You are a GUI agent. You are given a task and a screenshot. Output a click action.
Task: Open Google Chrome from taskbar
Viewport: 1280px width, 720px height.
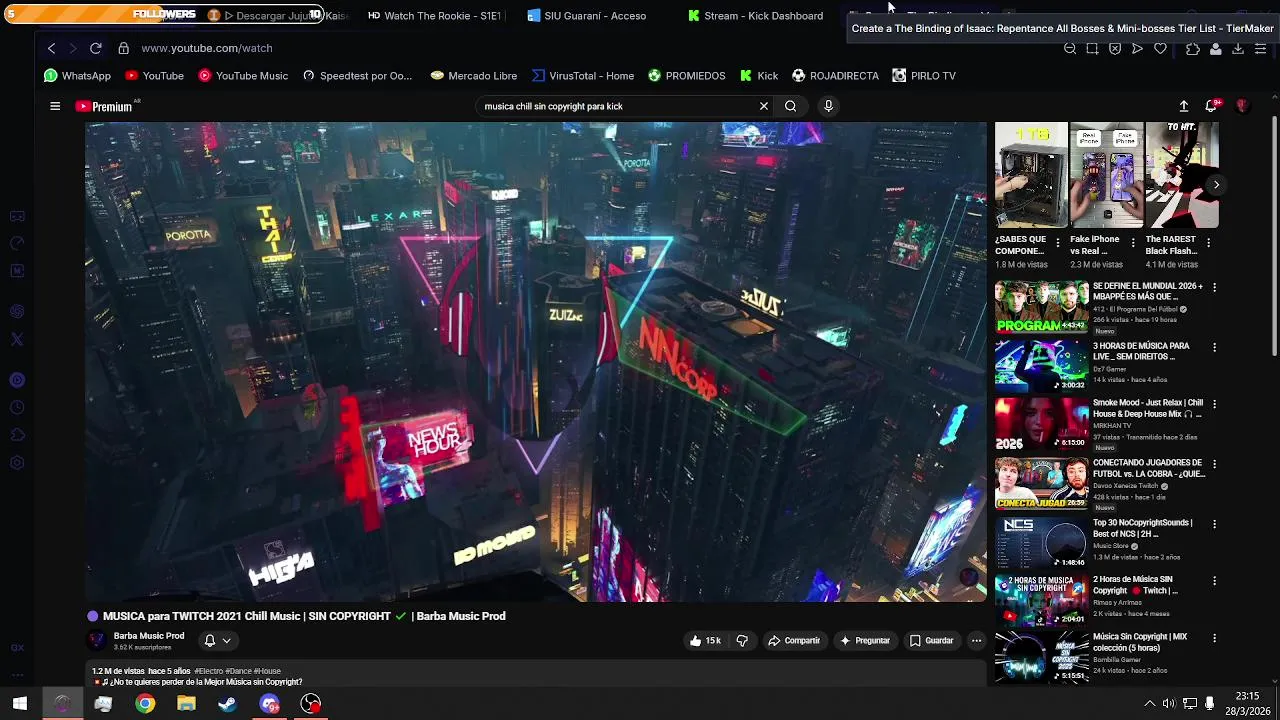click(x=145, y=704)
